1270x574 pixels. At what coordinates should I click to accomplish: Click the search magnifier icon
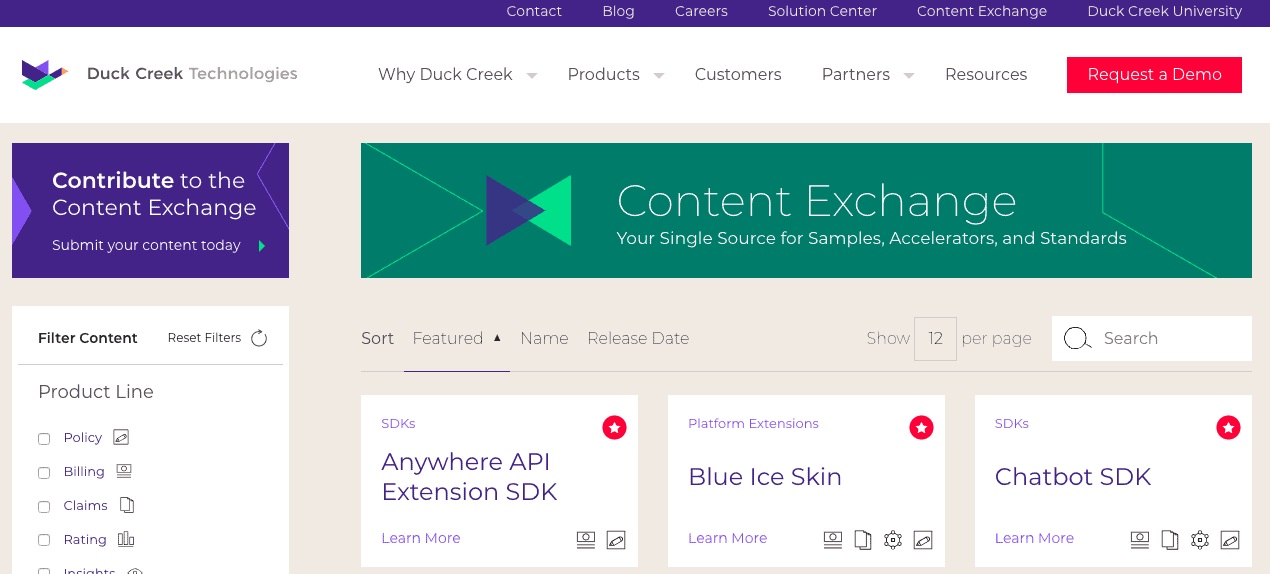pos(1077,338)
